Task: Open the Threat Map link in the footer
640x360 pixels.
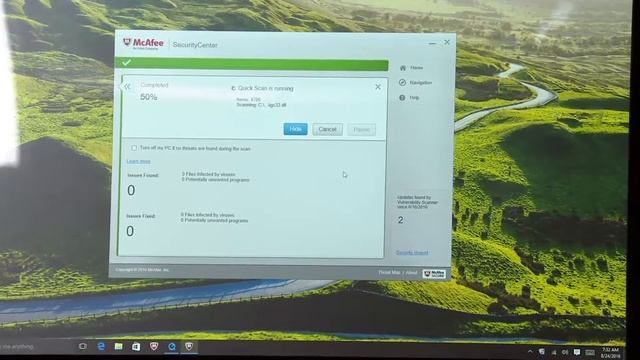Action: (x=389, y=272)
